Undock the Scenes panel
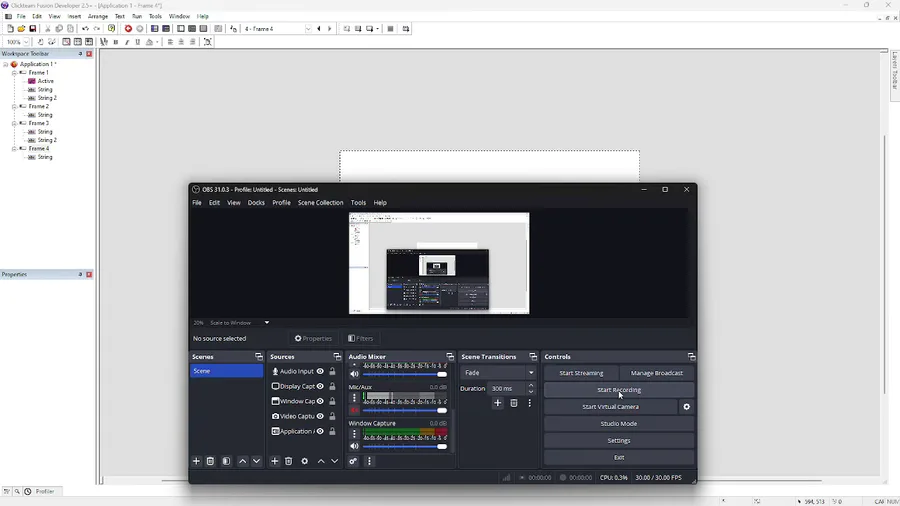This screenshot has height=506, width=900. pos(259,357)
